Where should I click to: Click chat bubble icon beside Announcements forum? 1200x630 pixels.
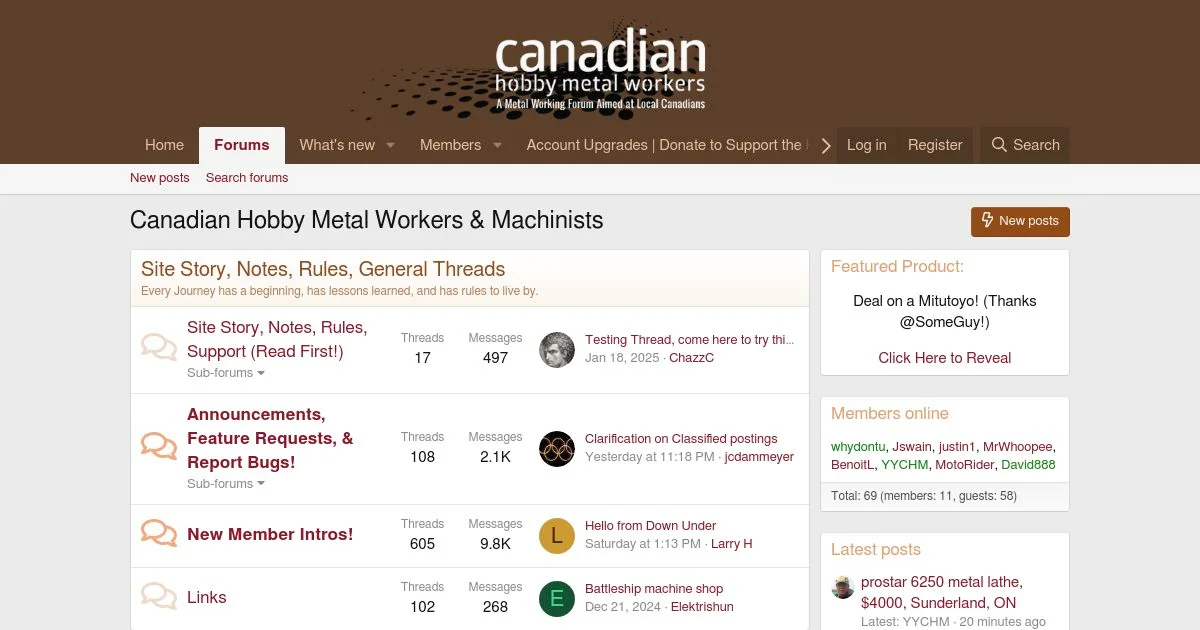[x=159, y=446]
